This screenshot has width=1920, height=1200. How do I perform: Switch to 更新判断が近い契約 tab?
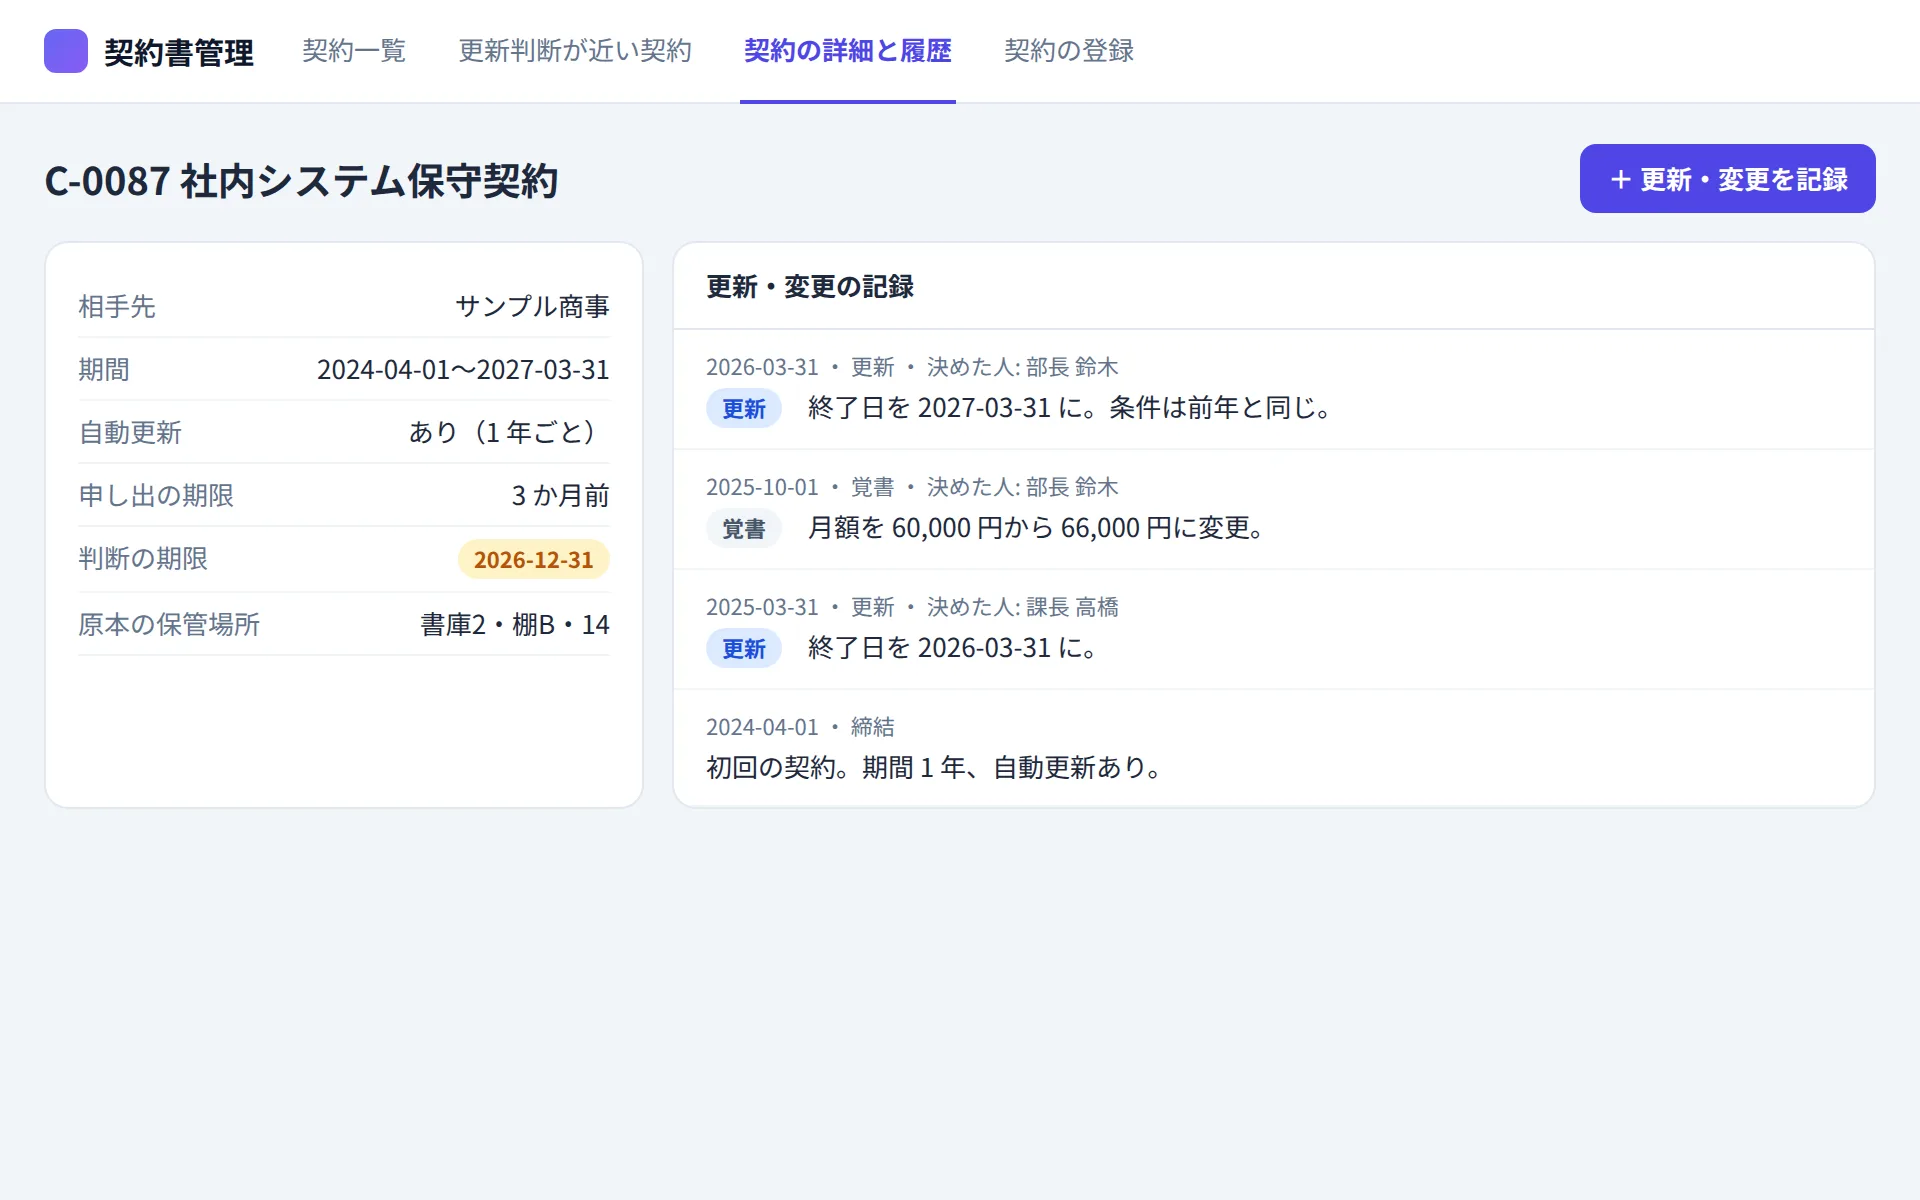click(x=575, y=51)
